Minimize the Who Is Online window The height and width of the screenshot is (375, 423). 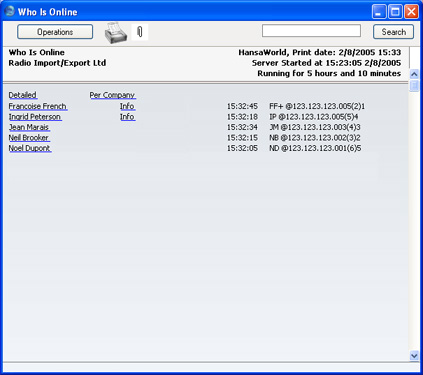[x=379, y=12]
